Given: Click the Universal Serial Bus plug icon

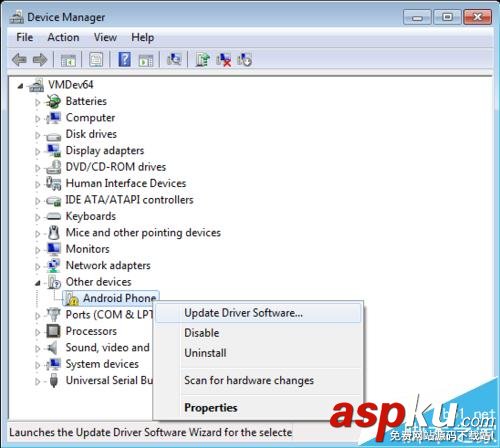Looking at the screenshot, I should pyautogui.click(x=53, y=380).
